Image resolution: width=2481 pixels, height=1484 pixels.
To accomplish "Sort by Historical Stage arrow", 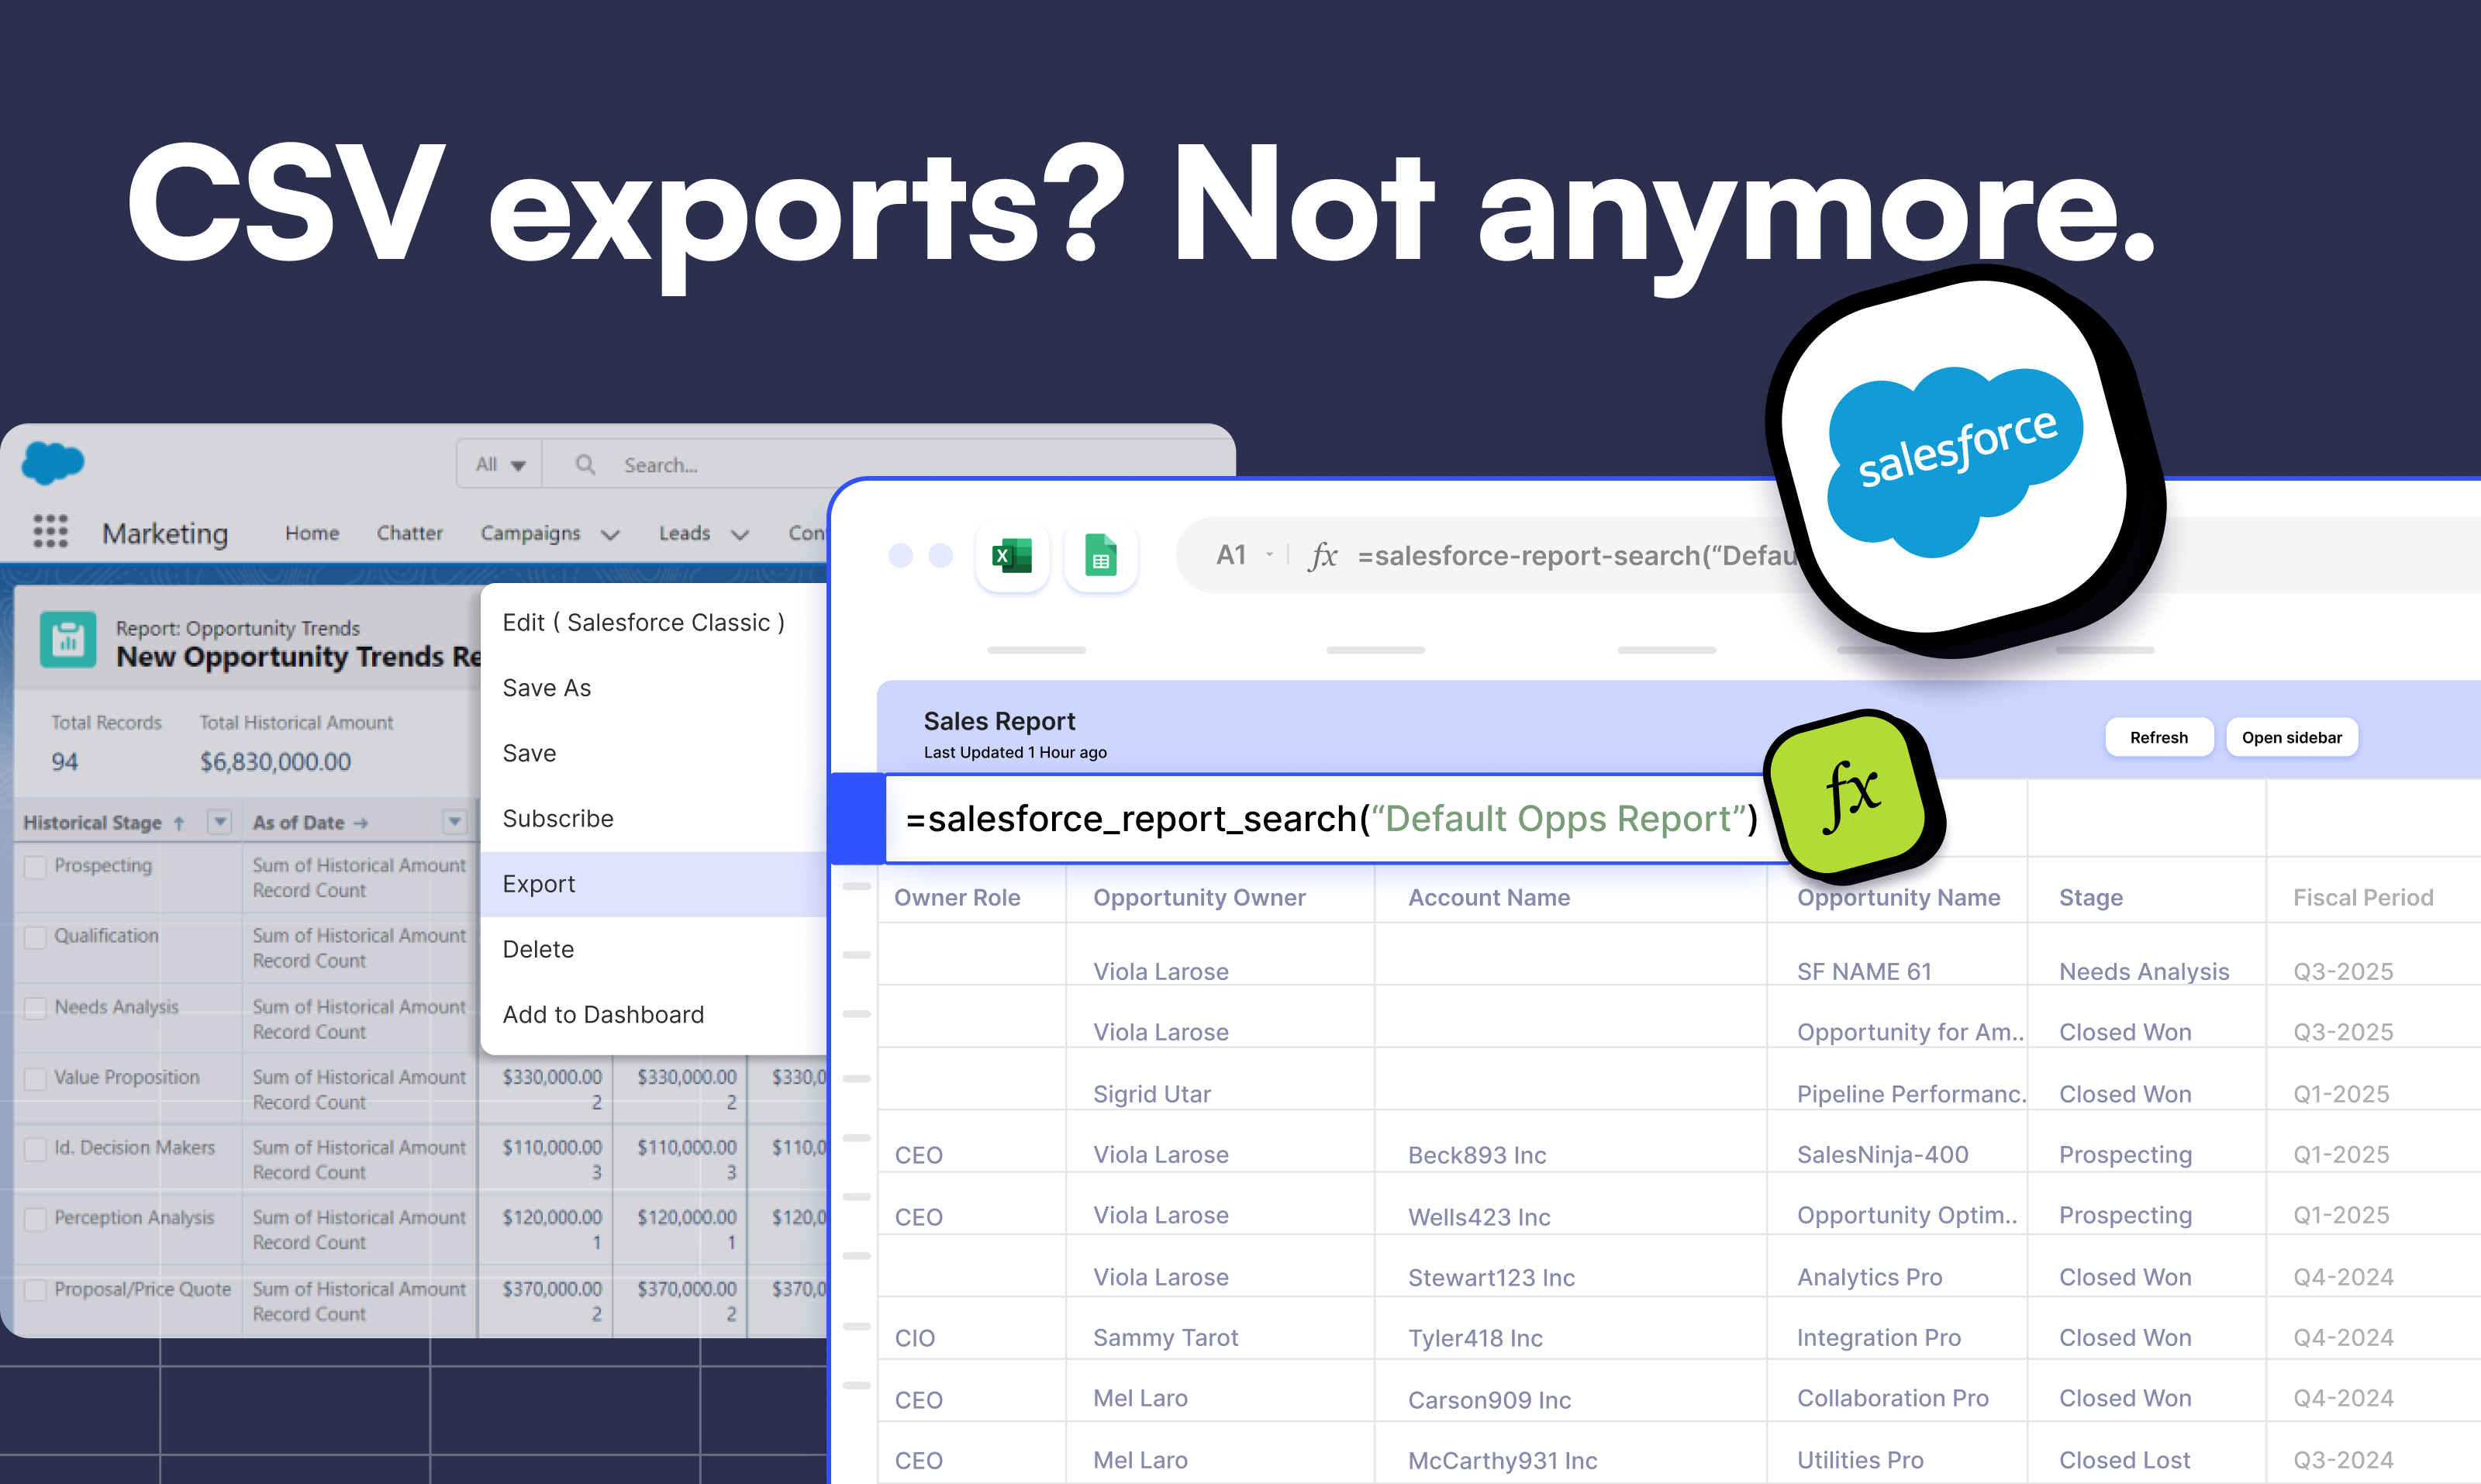I will pyautogui.click(x=179, y=824).
